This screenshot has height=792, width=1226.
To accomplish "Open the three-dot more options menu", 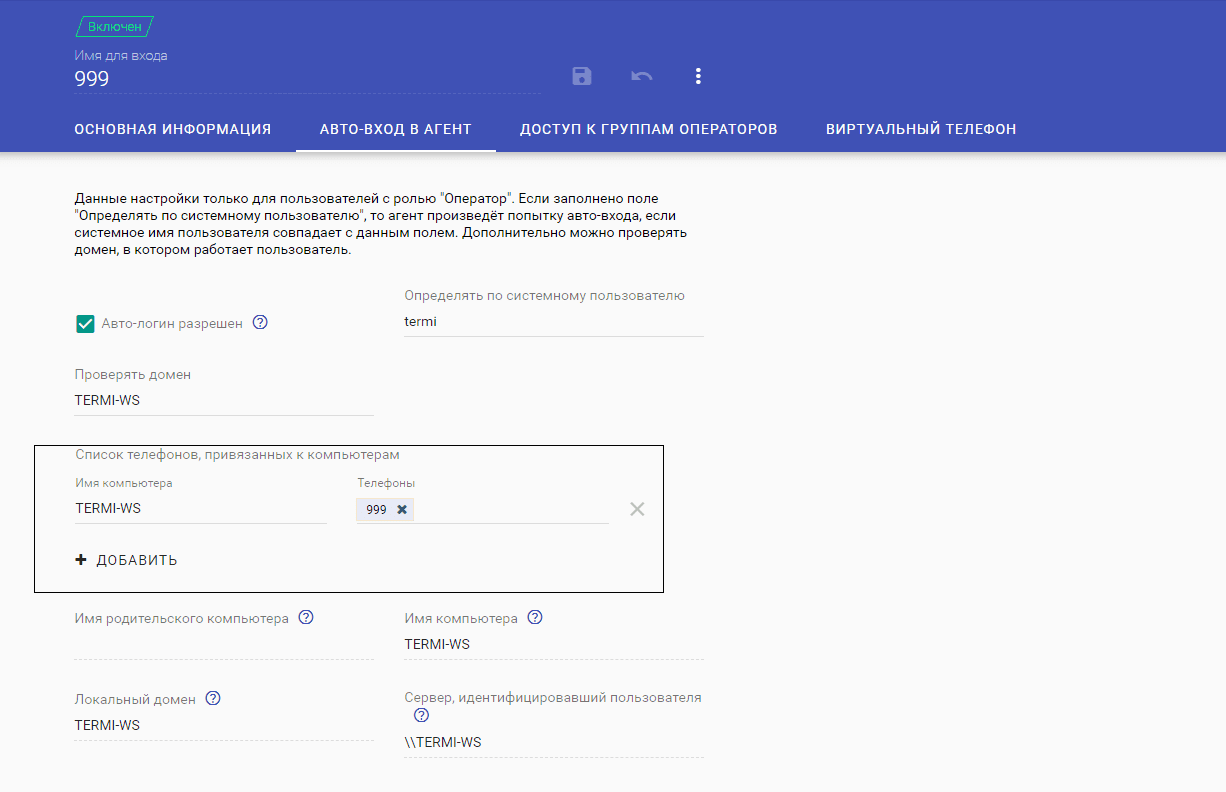I will 698,76.
